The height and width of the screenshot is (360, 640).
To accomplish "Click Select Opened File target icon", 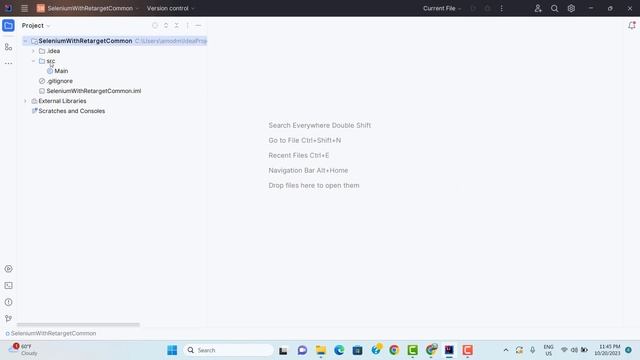I will click(155, 25).
